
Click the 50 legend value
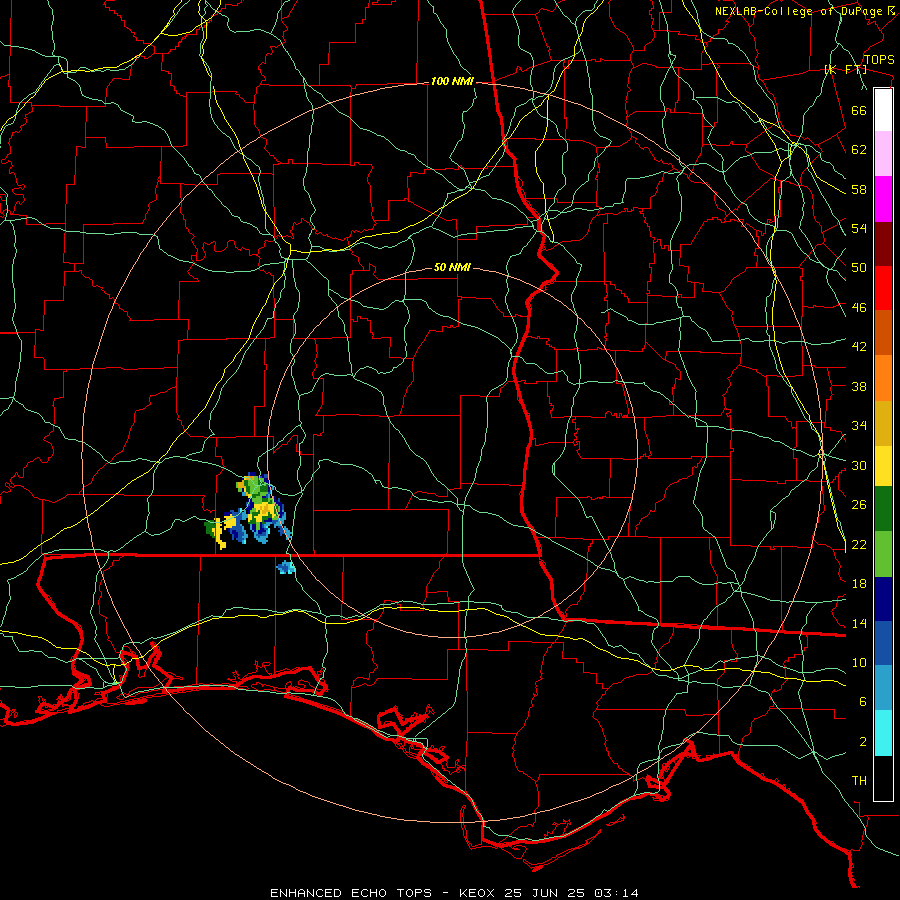859,268
